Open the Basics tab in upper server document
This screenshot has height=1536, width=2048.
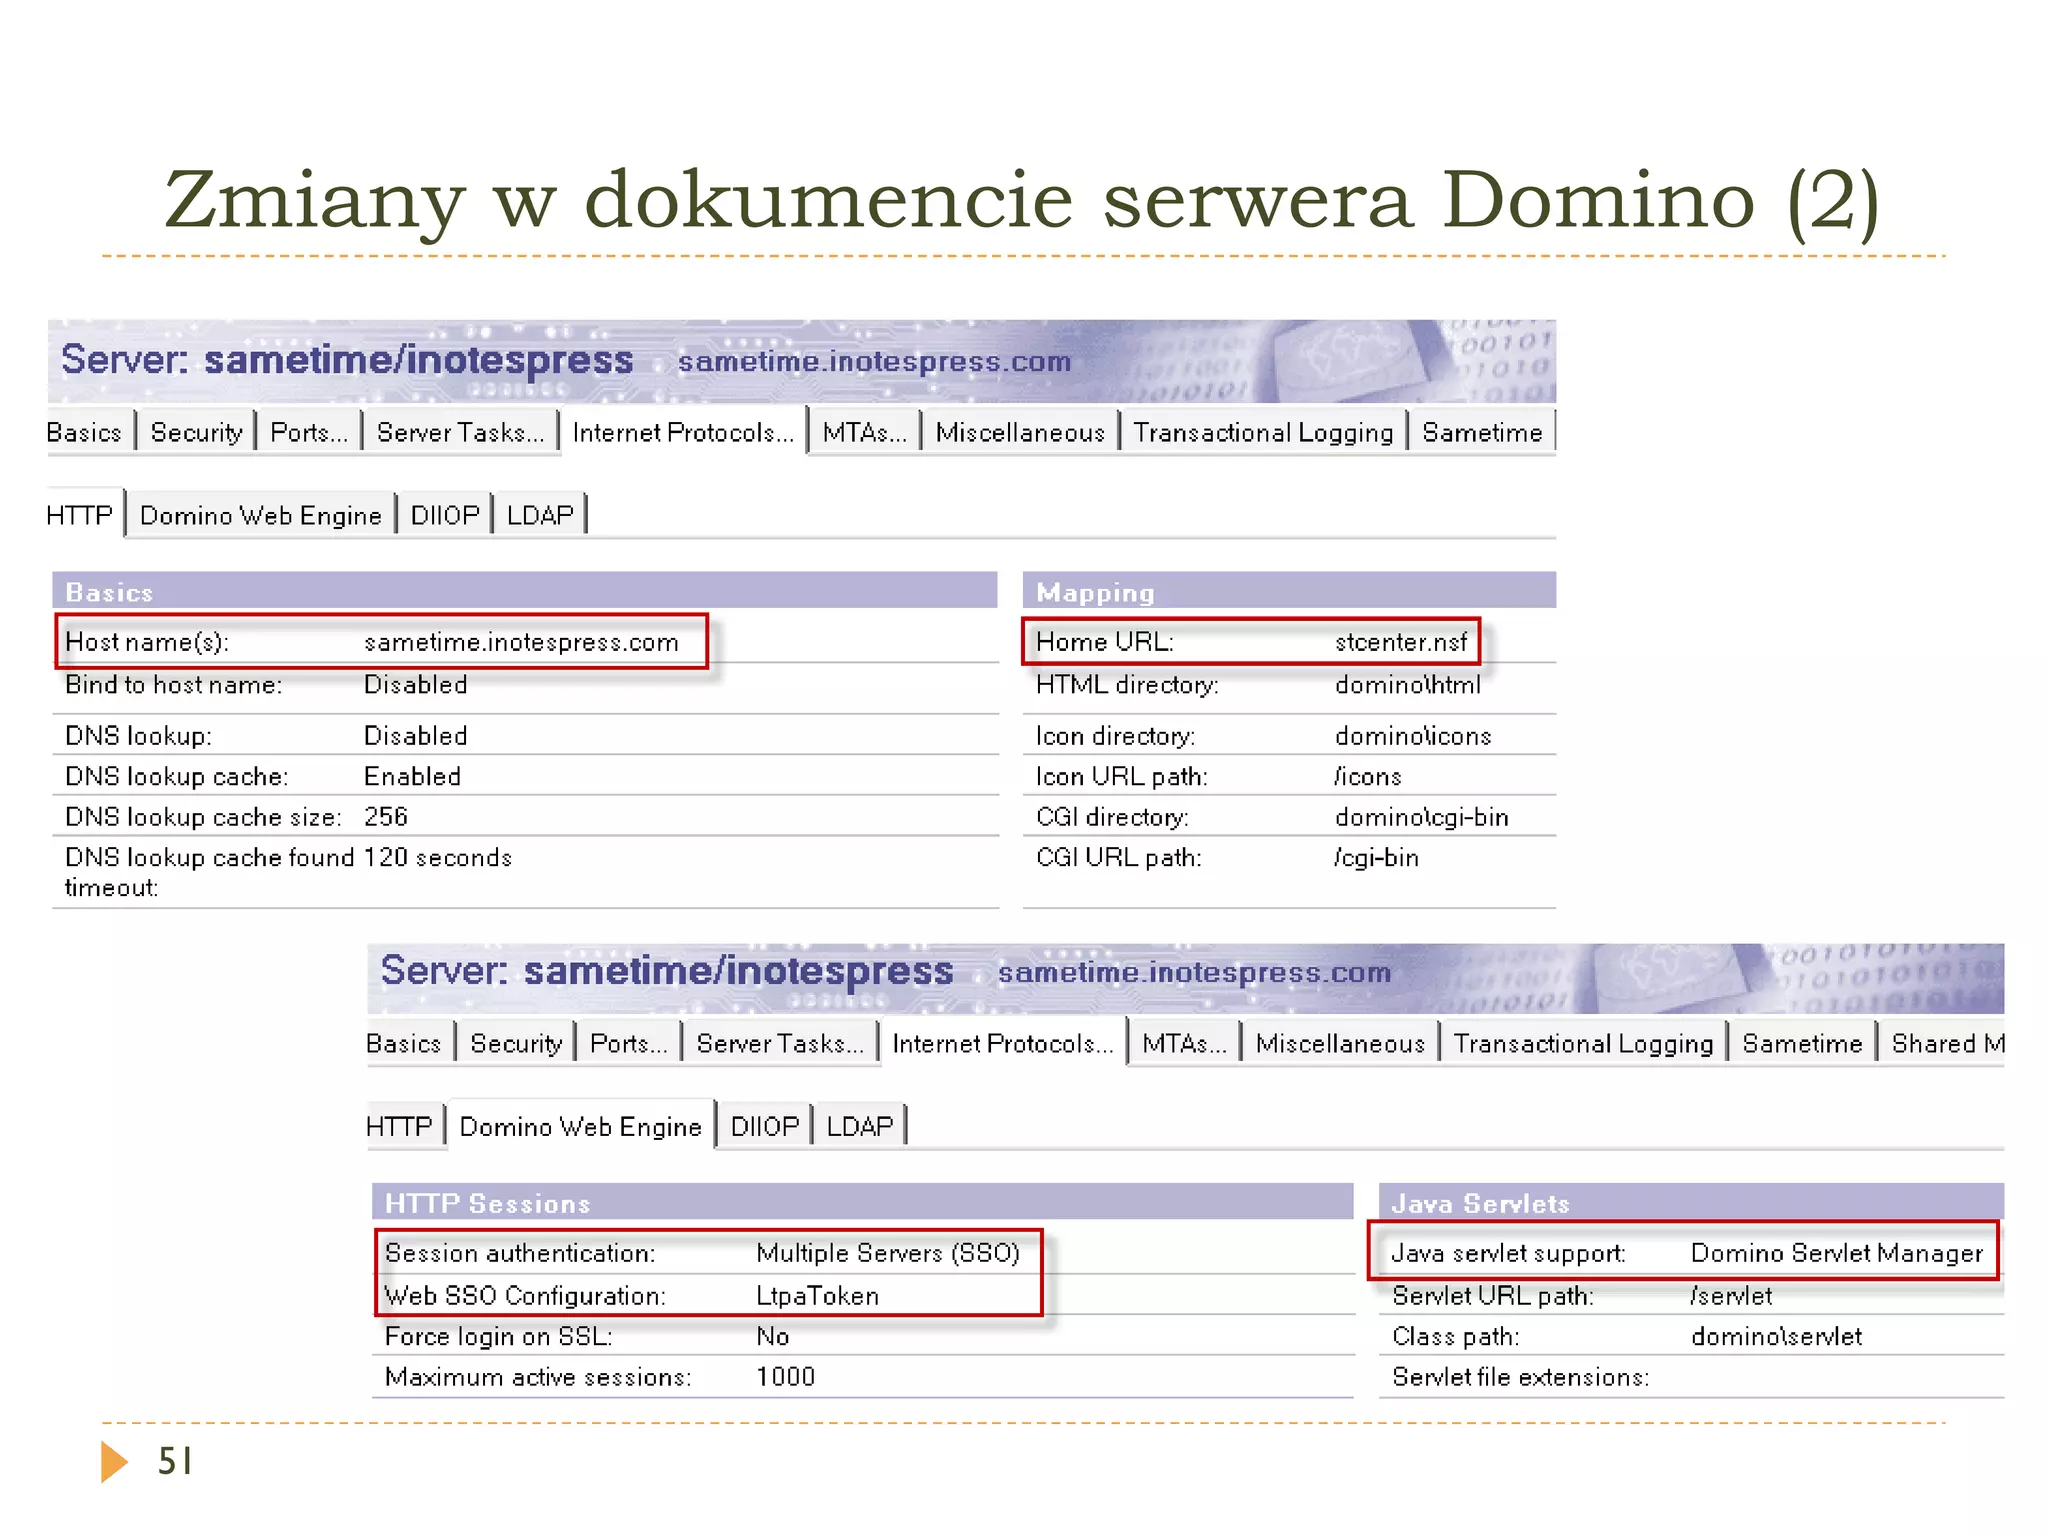(x=84, y=432)
